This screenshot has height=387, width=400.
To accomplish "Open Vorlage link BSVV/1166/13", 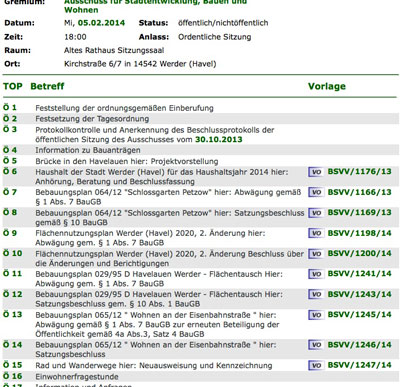I will [359, 192].
